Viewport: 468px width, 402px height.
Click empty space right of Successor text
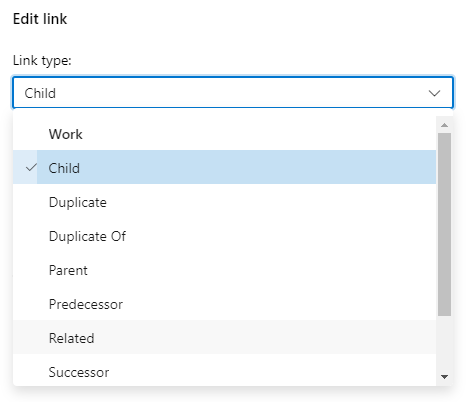click(267, 372)
